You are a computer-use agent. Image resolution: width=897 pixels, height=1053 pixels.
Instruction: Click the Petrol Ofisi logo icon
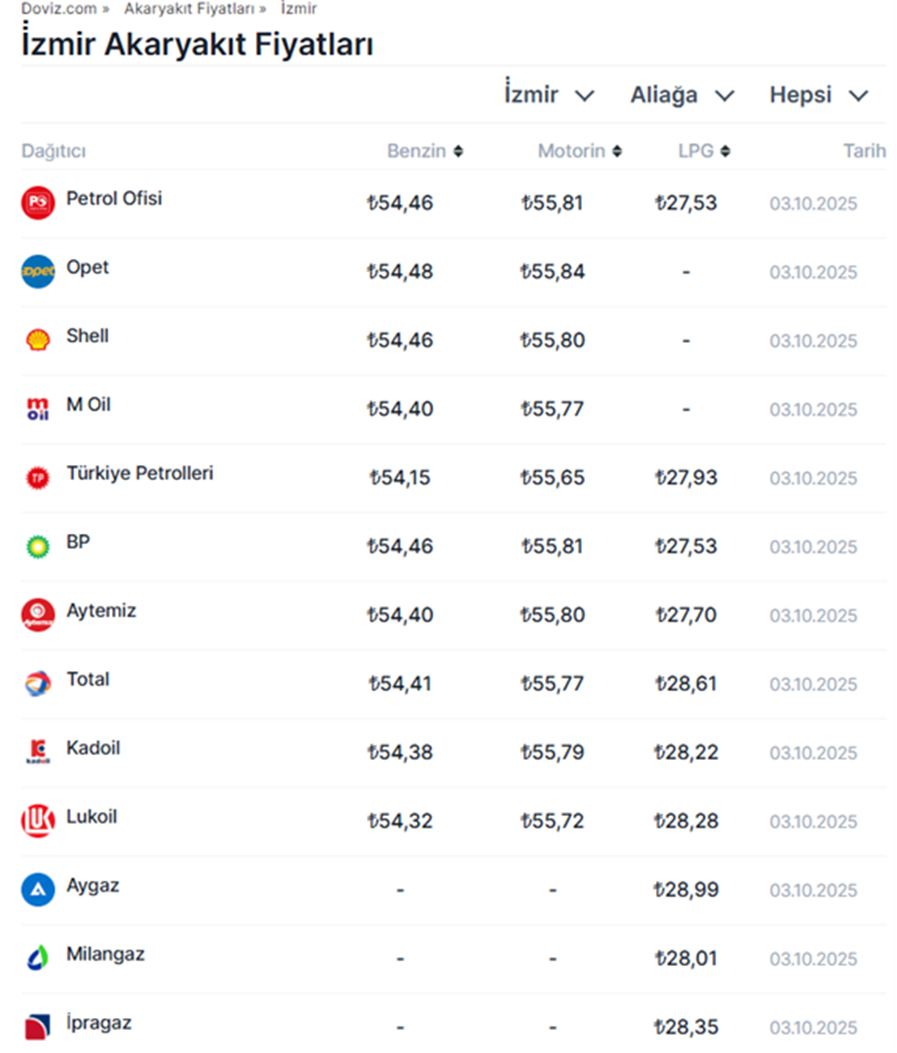tap(38, 203)
